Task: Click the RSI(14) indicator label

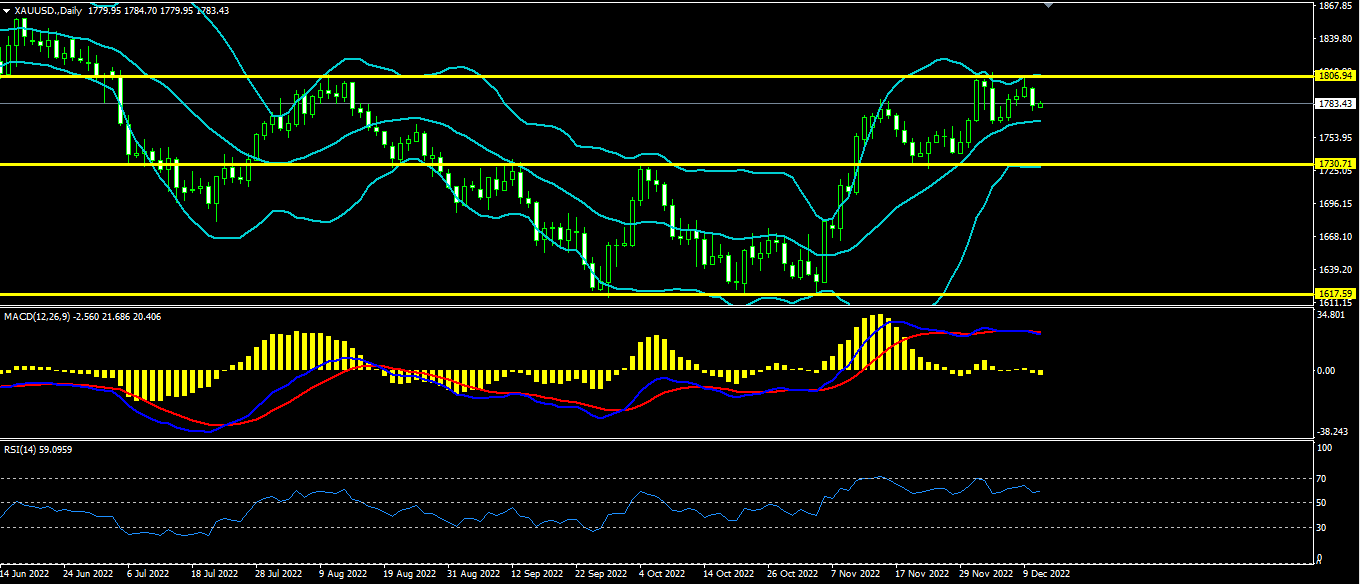Action: click(22, 449)
